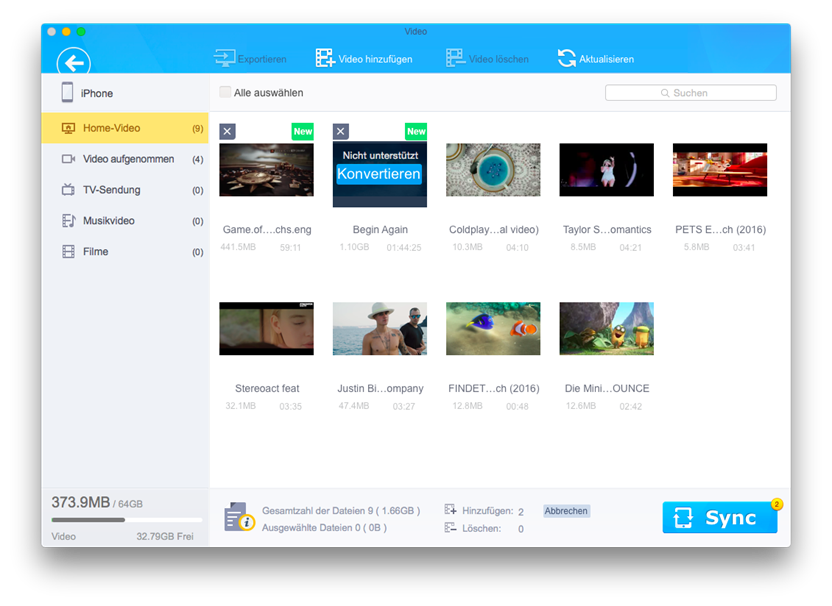Select the Game.of...chs.eng thumbnail
Image resolution: width=832 pixels, height=606 pixels.
266,170
